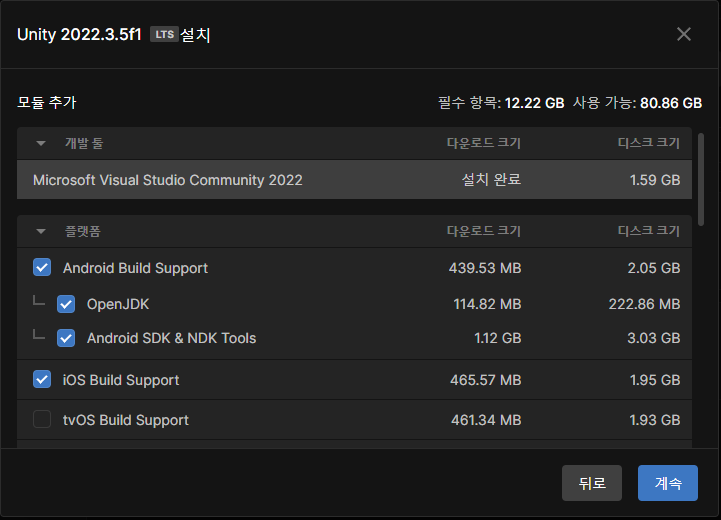Click the 뒤로 button
721x520 pixels.
click(592, 483)
